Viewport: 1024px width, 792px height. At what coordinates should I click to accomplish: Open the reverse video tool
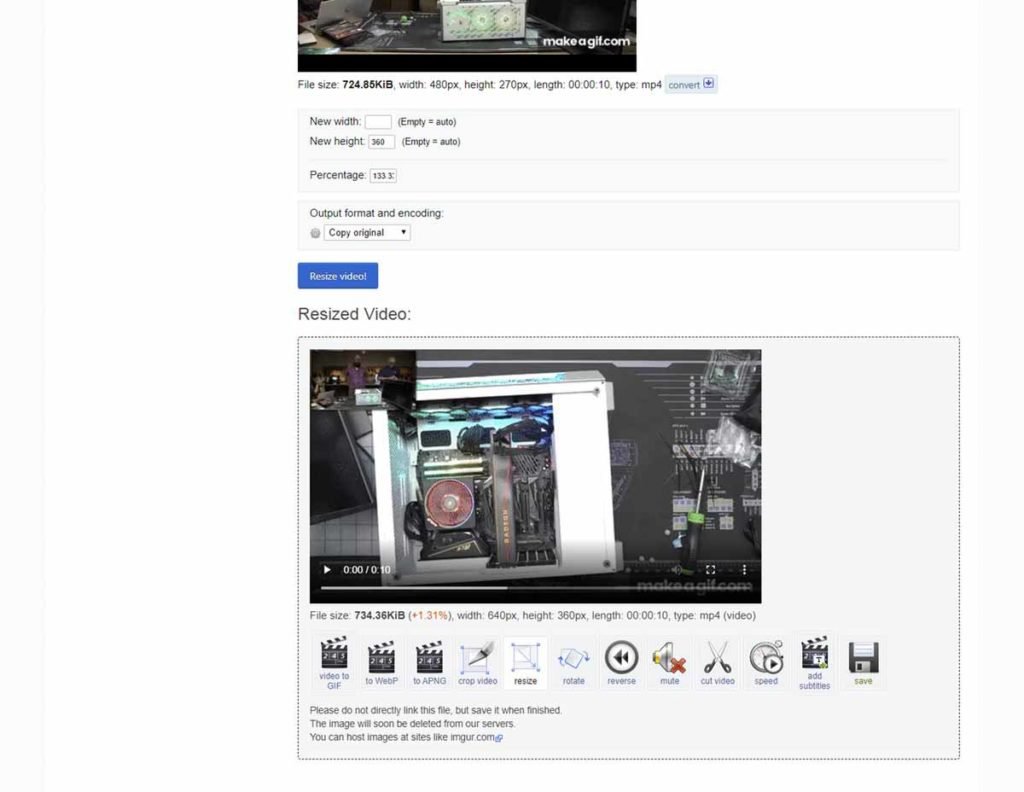click(x=621, y=662)
